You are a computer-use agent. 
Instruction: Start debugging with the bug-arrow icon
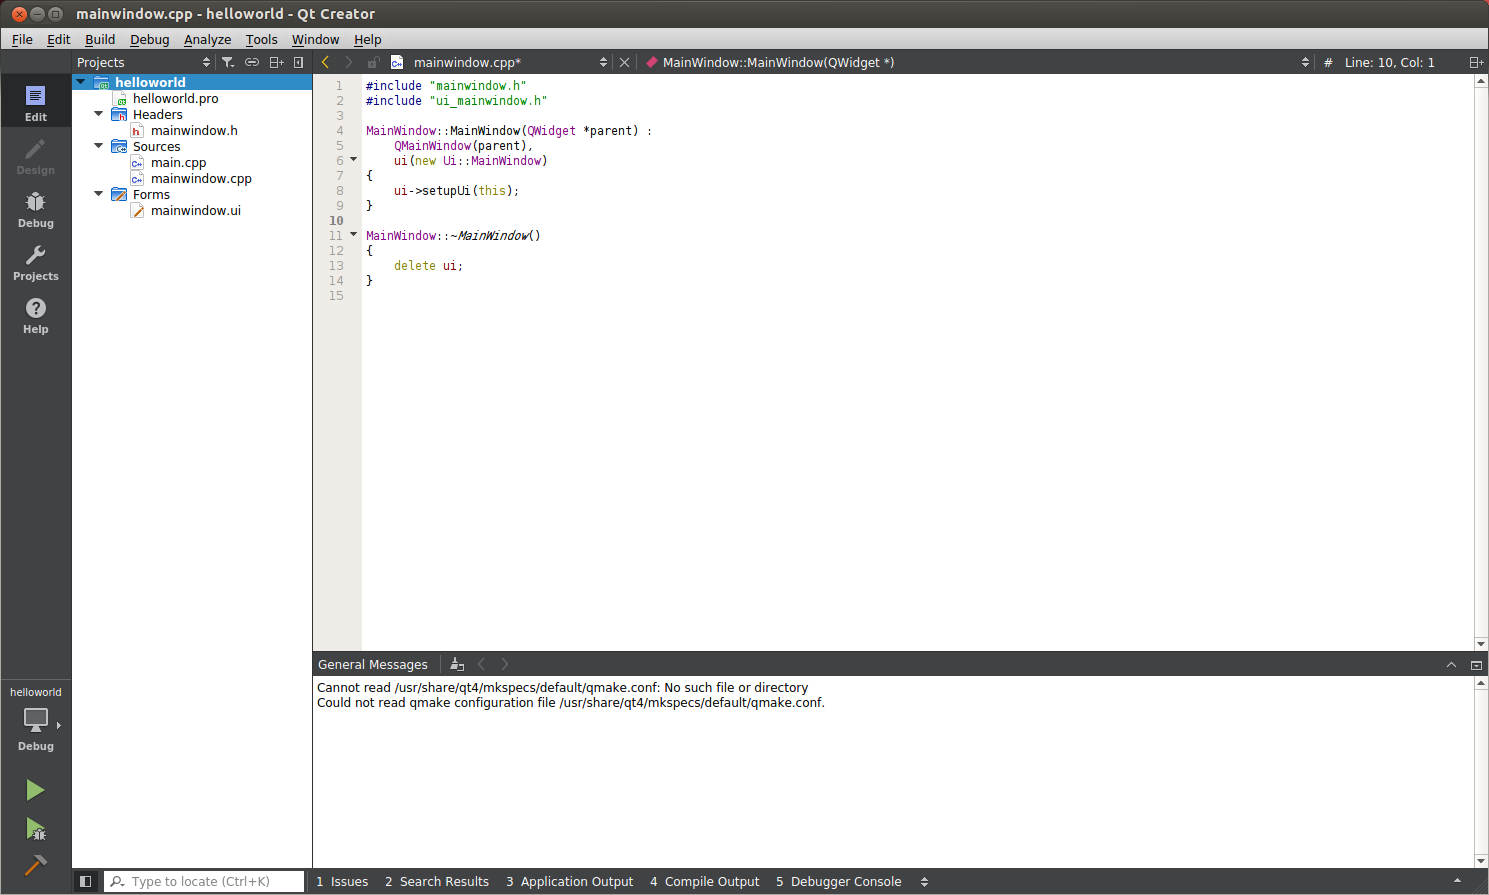click(x=35, y=829)
